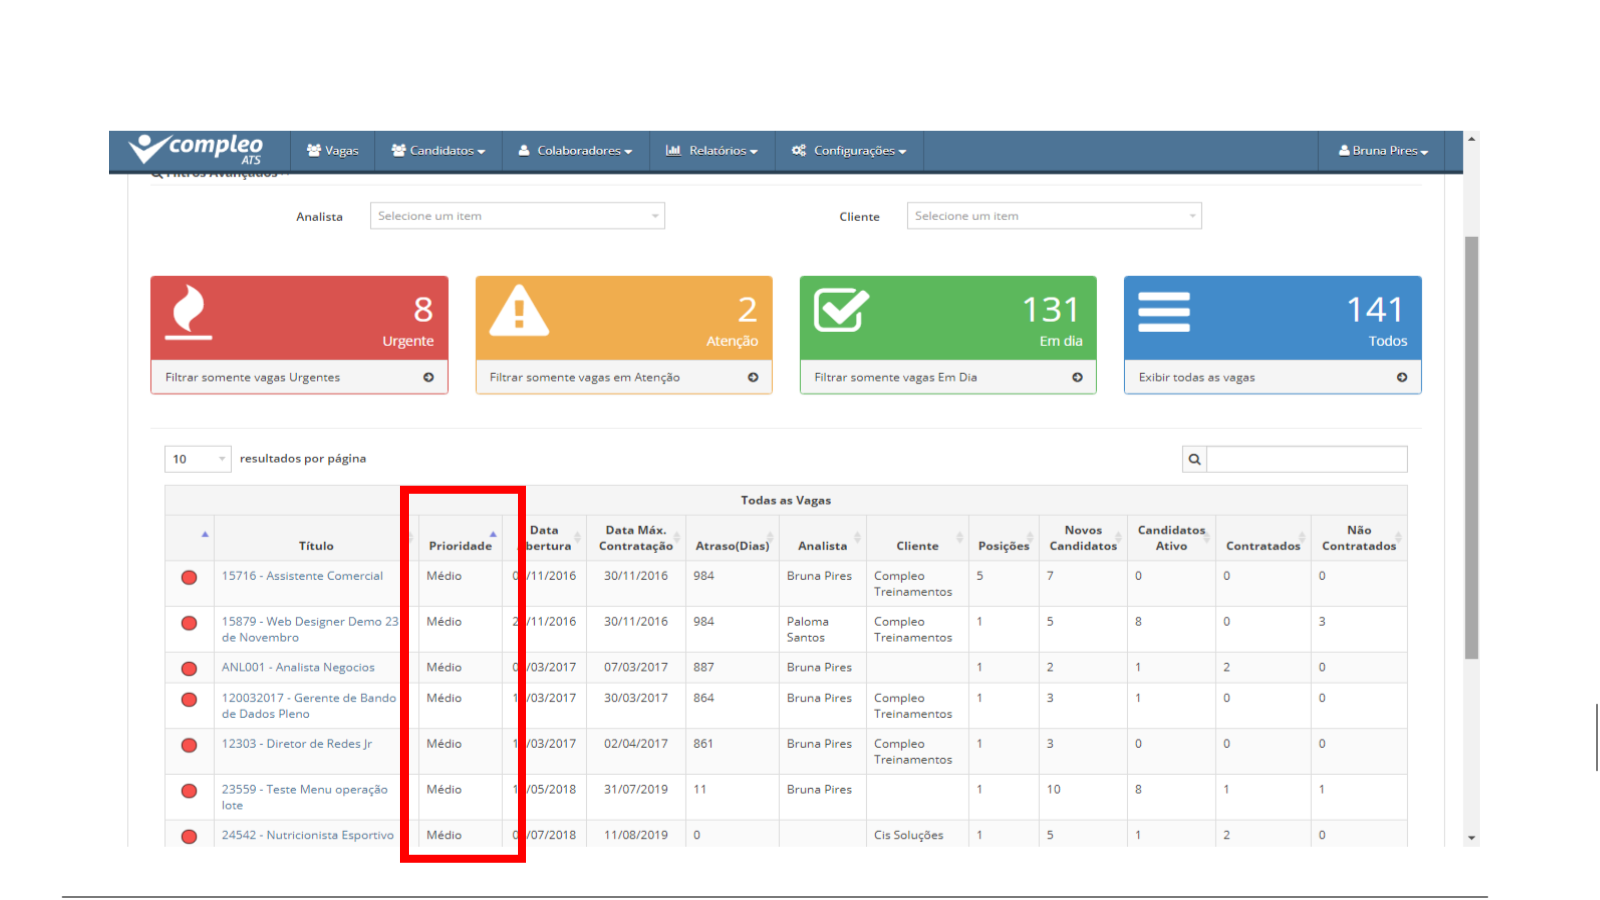Expand the Cliente select dropdown
Image resolution: width=1600 pixels, height=900 pixels.
click(x=1054, y=216)
